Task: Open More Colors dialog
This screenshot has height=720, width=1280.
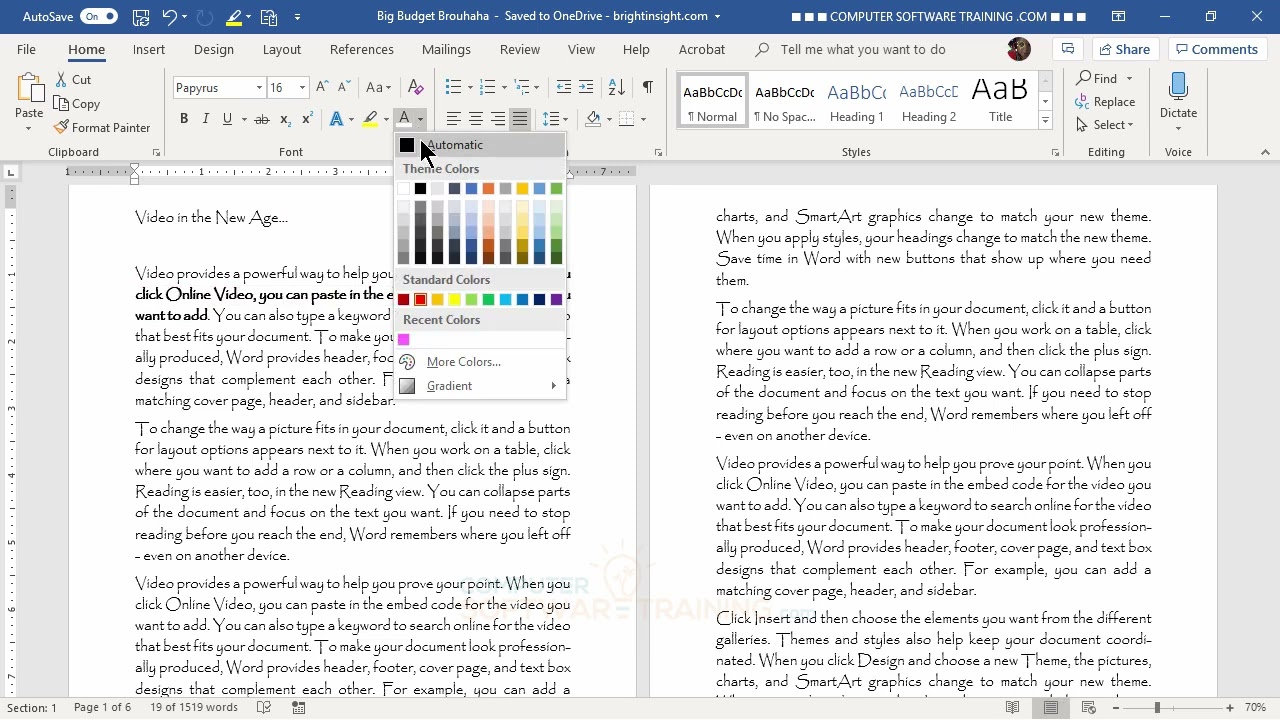Action: 480,362
